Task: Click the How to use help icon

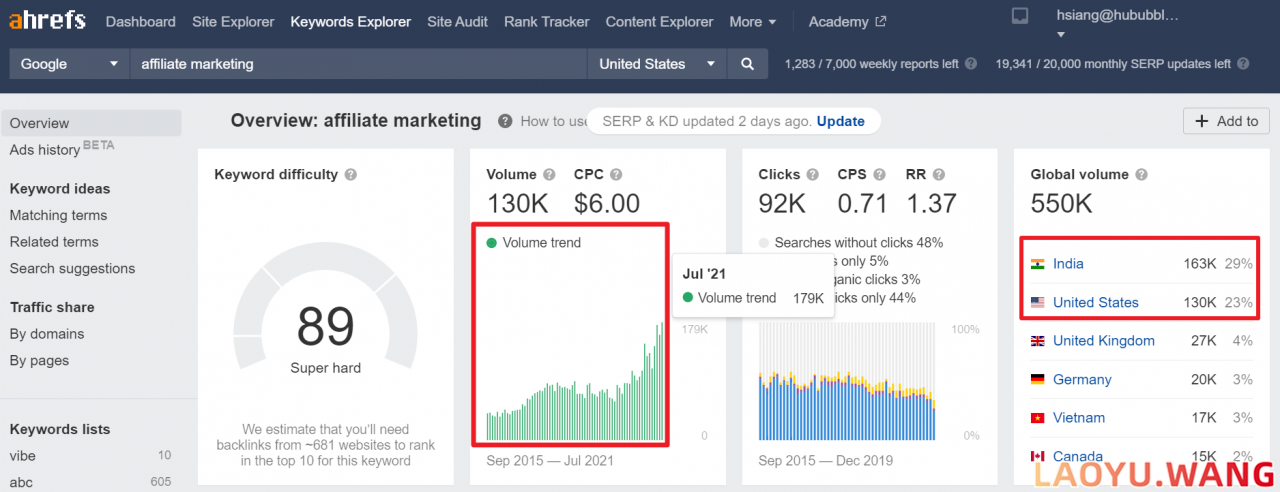Action: 505,121
